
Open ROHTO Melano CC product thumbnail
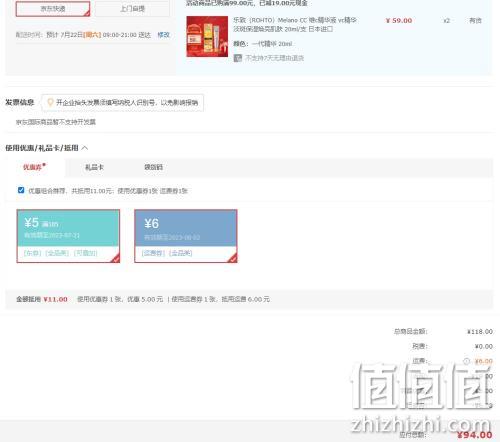tap(207, 36)
